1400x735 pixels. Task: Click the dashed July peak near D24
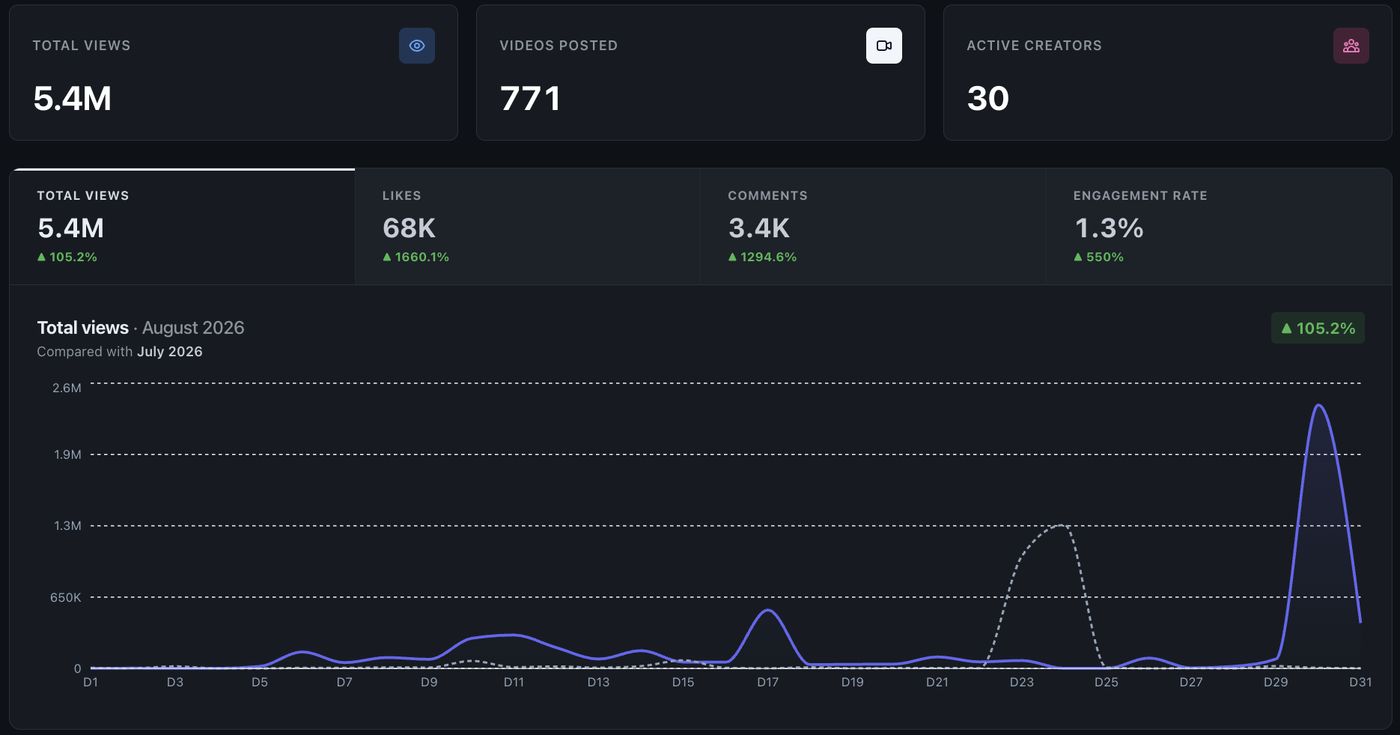[1061, 525]
